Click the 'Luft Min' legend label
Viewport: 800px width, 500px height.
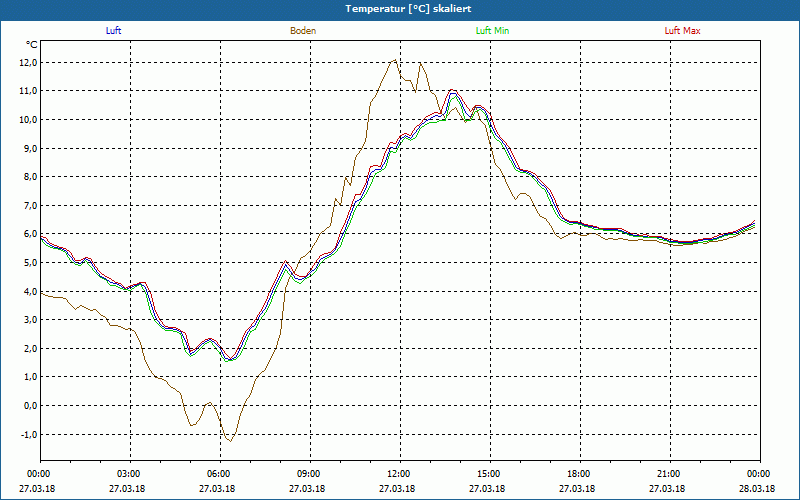pyautogui.click(x=492, y=31)
